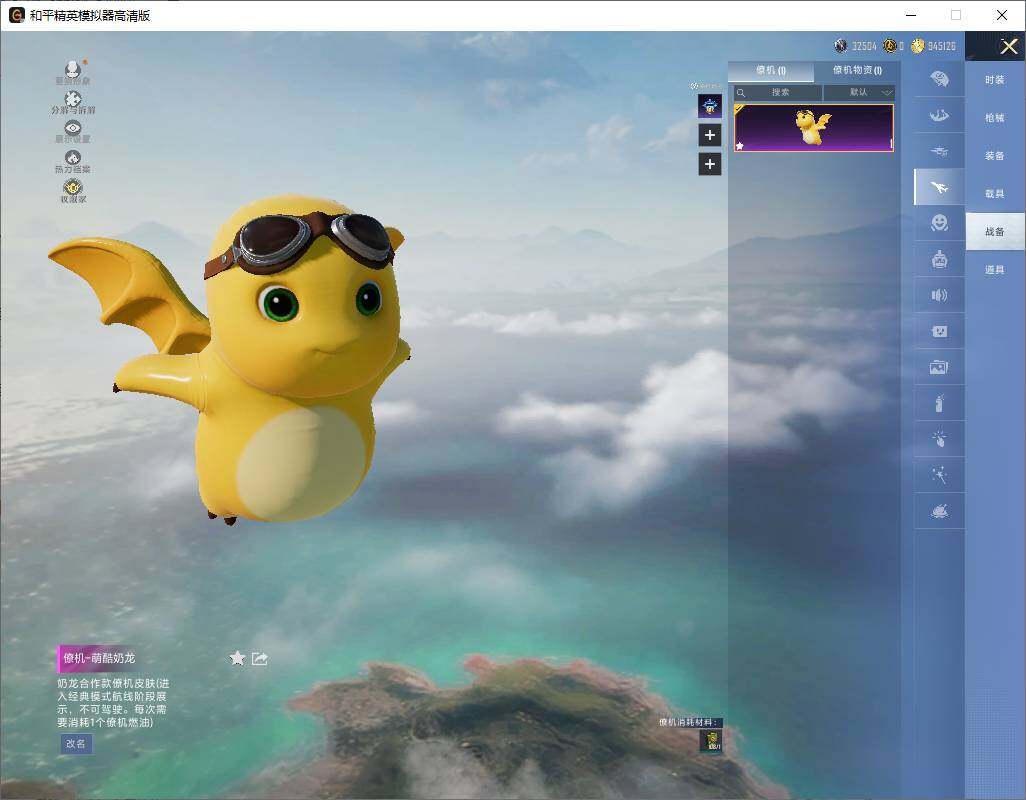Open the hand tap sparkle category icon
1026x800 pixels.
click(939, 439)
